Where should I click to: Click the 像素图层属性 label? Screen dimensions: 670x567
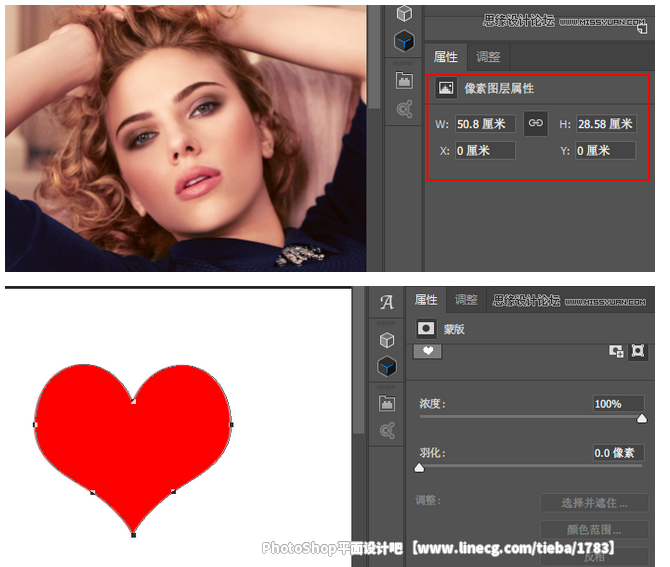pos(499,88)
